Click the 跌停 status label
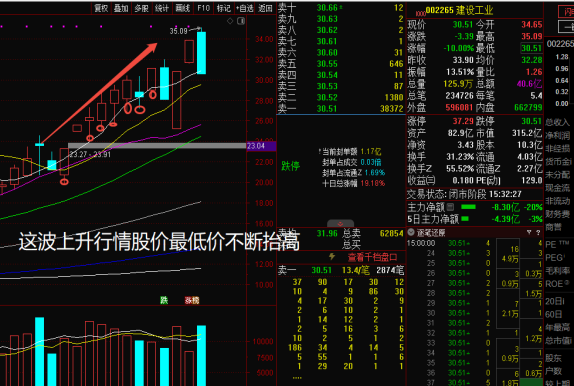Screen dimensions: 574x386 291,166
